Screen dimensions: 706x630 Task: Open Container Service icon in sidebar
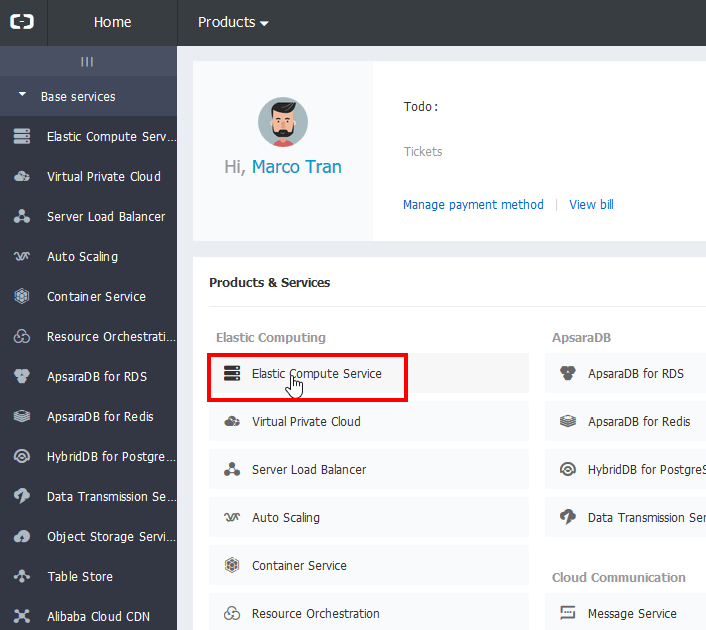click(x=22, y=297)
